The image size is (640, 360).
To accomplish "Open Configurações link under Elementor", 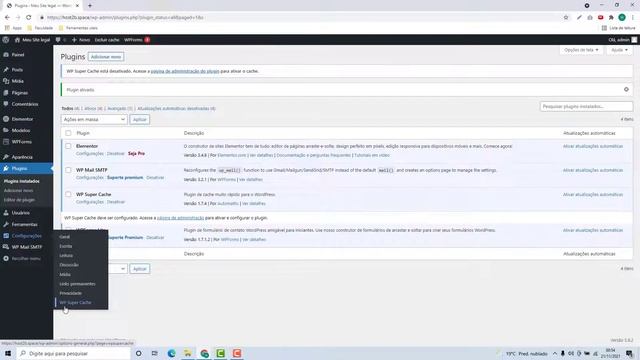I will 90,153.
